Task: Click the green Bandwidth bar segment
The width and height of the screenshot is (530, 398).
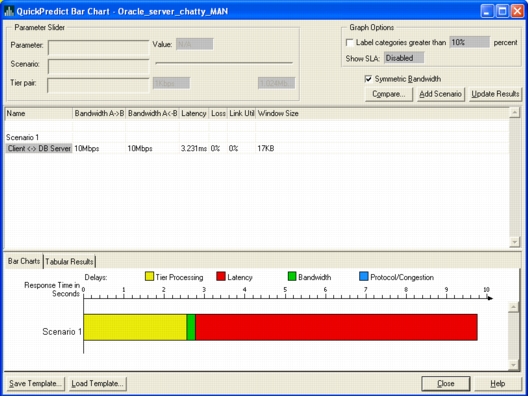Action: [x=191, y=327]
